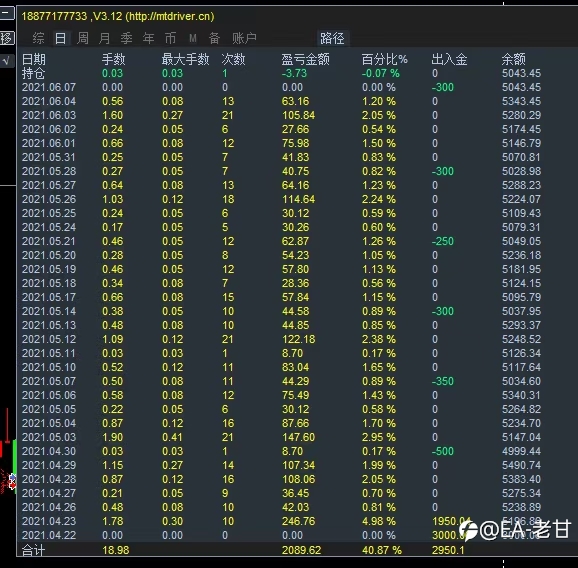Click the -300 withdrawal on 2021.05.14 row

click(443, 311)
